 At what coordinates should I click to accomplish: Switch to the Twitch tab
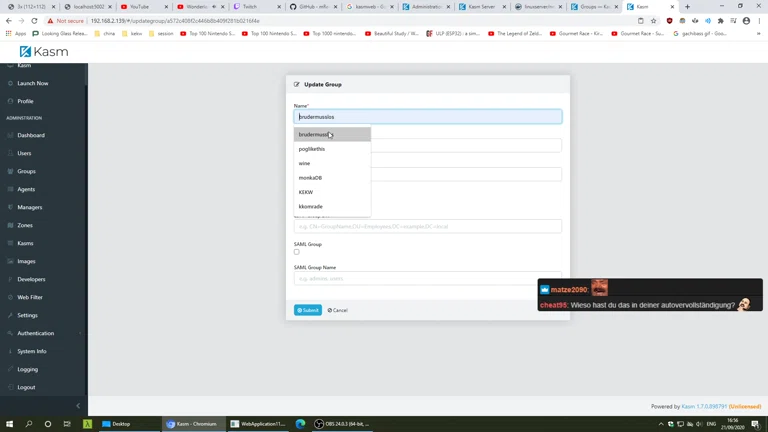point(256,7)
